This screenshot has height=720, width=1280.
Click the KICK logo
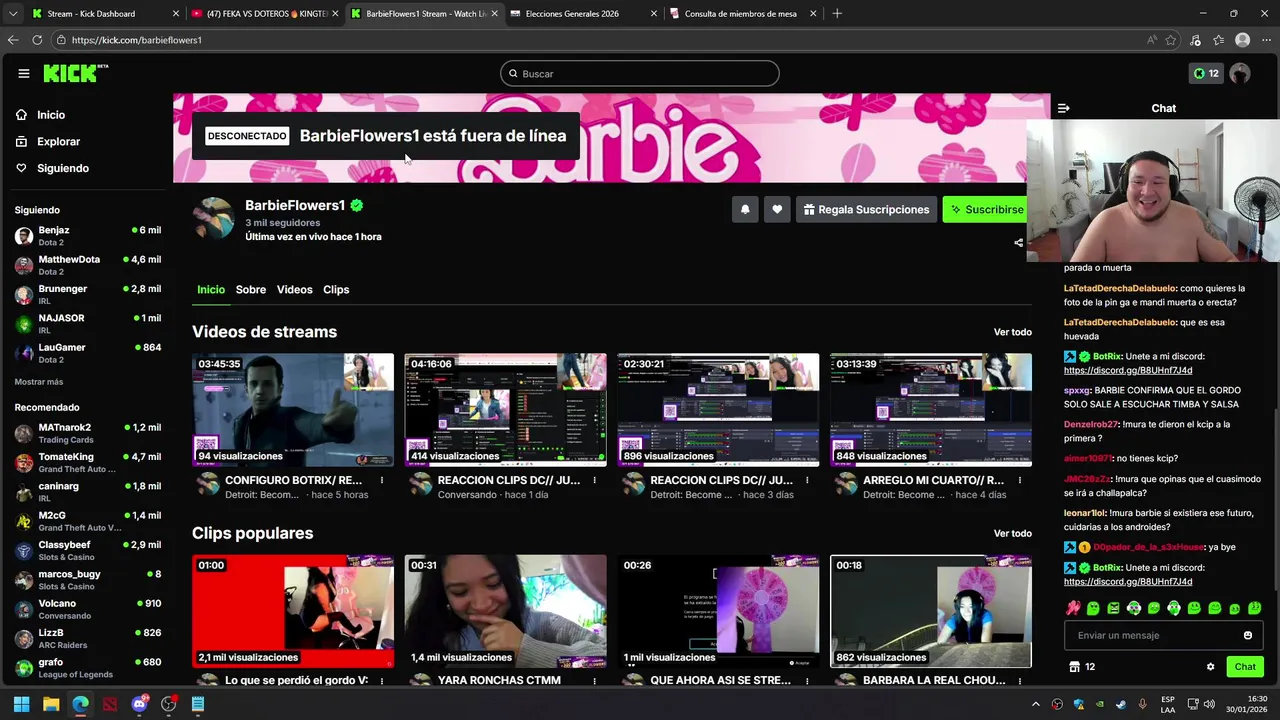pyautogui.click(x=75, y=73)
